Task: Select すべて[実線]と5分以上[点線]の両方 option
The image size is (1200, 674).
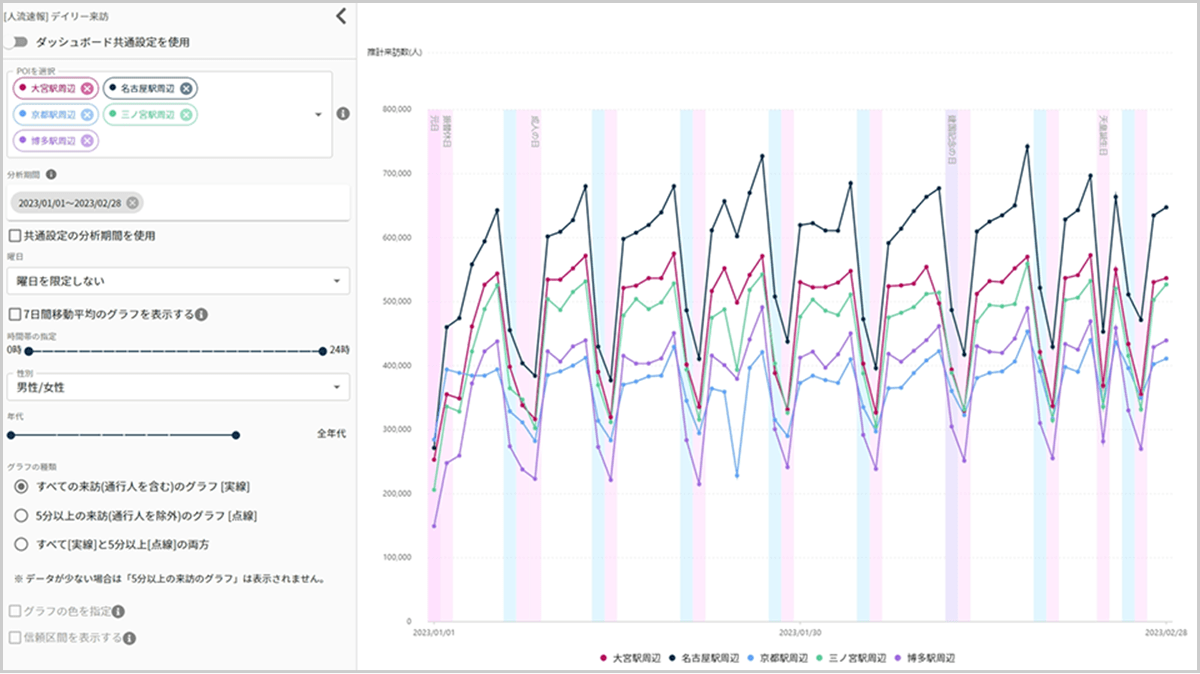Action: click(21, 544)
